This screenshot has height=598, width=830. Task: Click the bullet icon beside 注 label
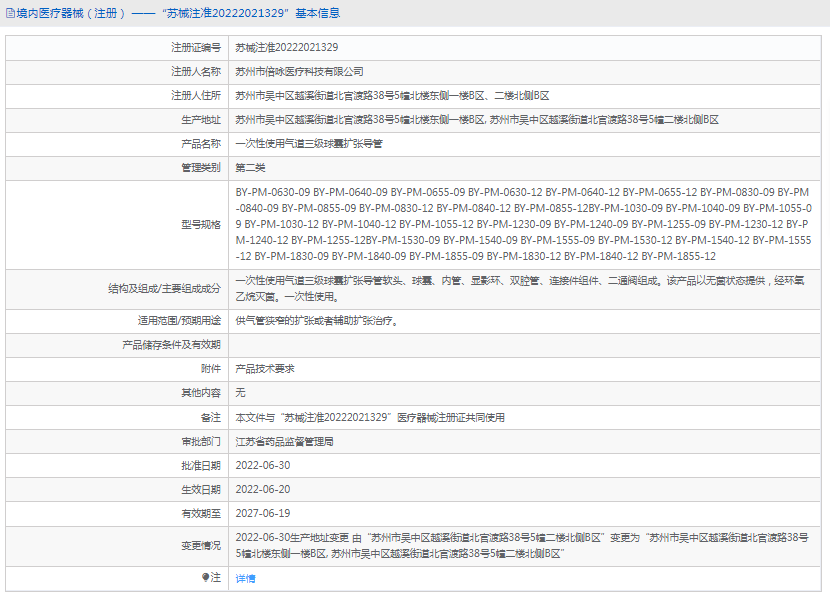coord(205,577)
